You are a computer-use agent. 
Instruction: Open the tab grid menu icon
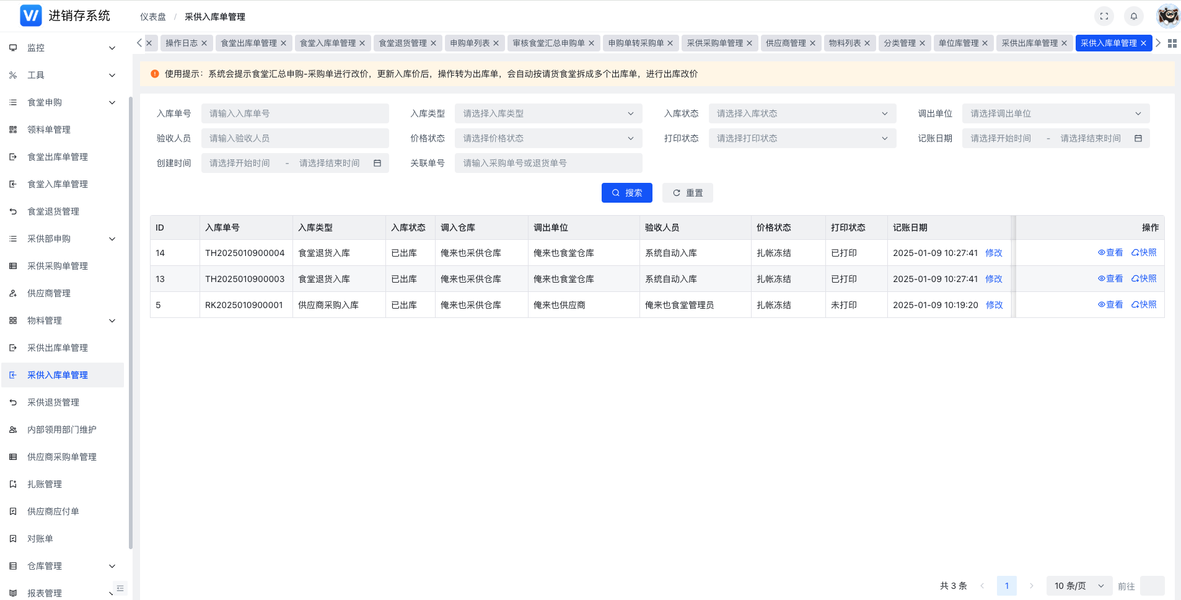point(1171,44)
